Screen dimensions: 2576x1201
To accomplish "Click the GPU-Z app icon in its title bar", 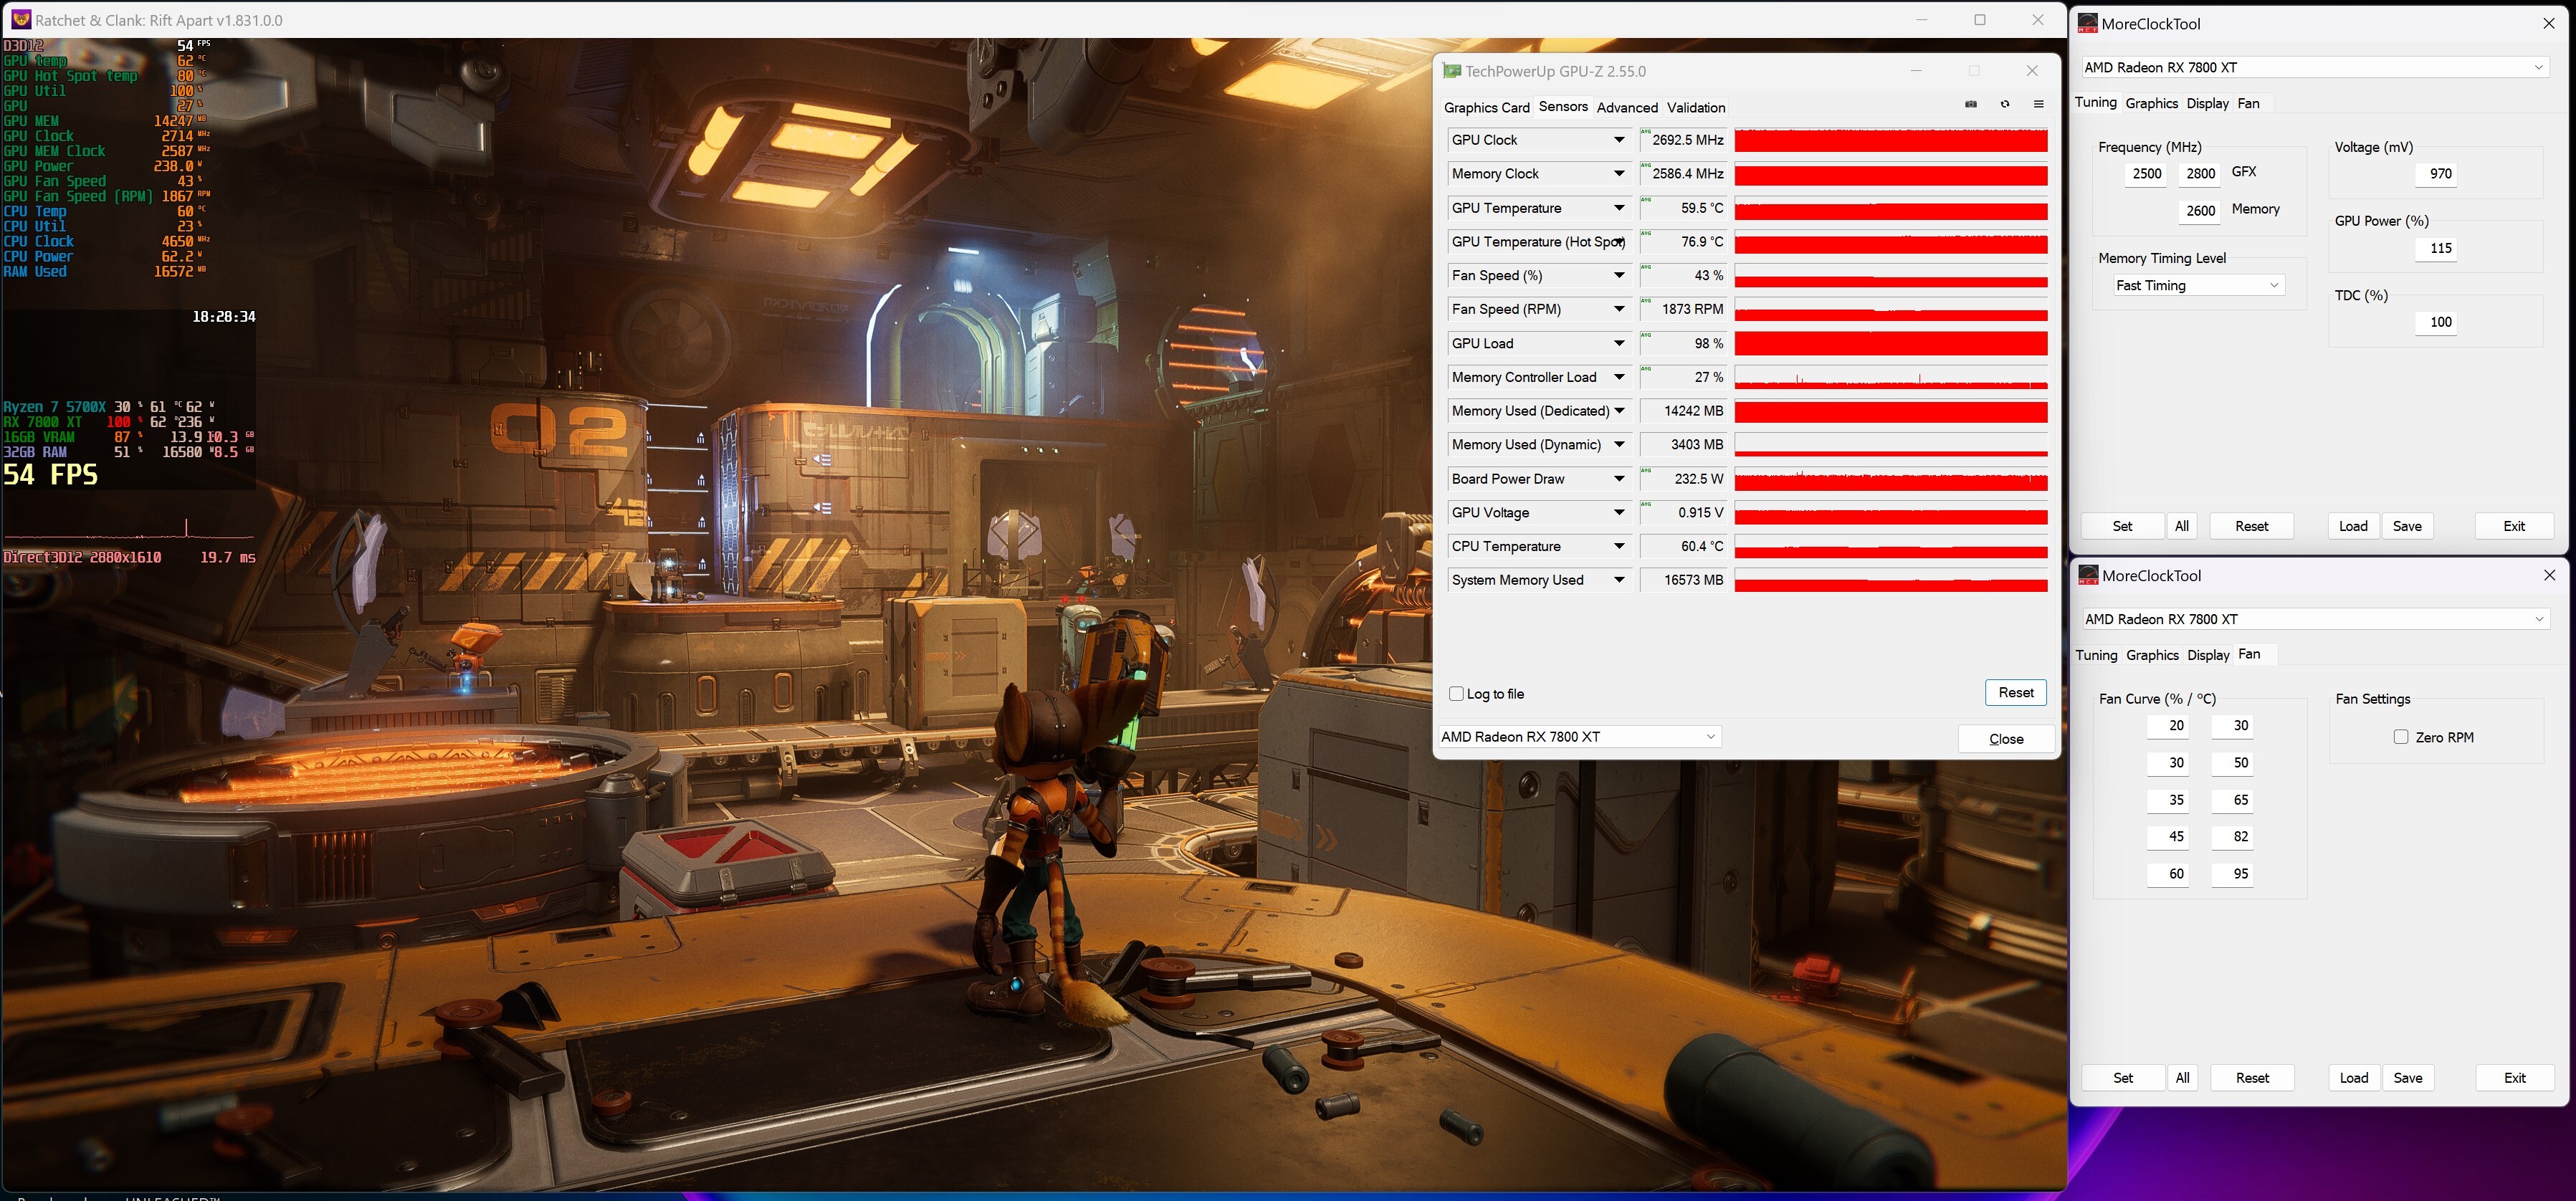I will 1451,71.
